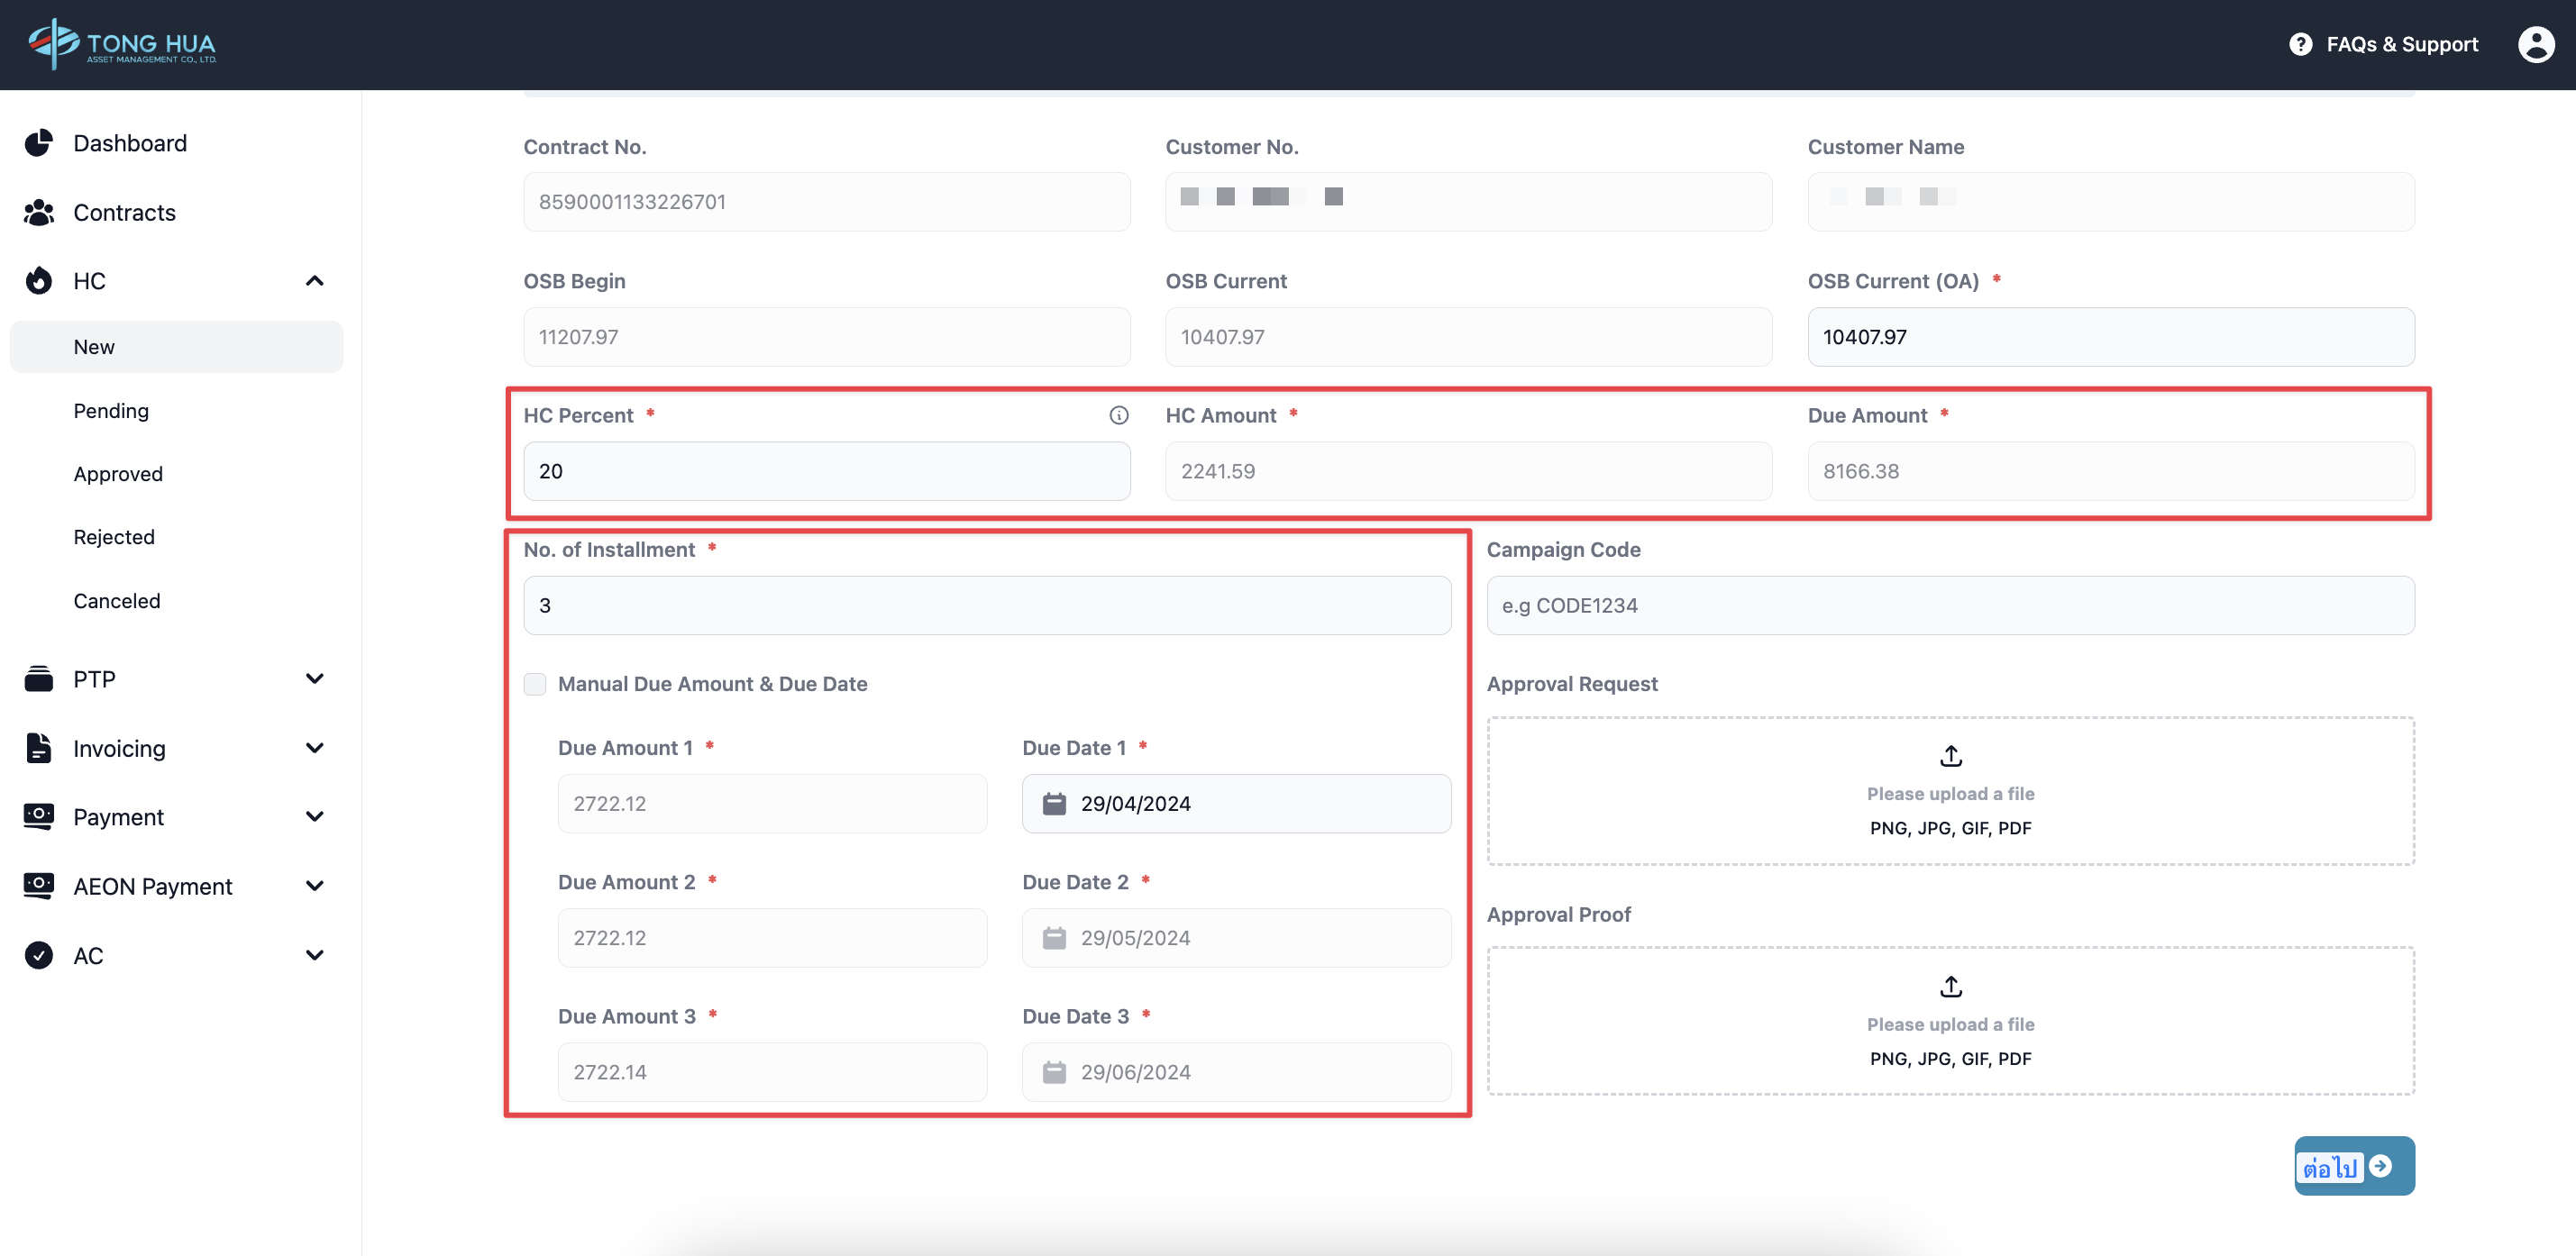The image size is (2576, 1256).
Task: Expand the PTP menu section
Action: click(314, 679)
